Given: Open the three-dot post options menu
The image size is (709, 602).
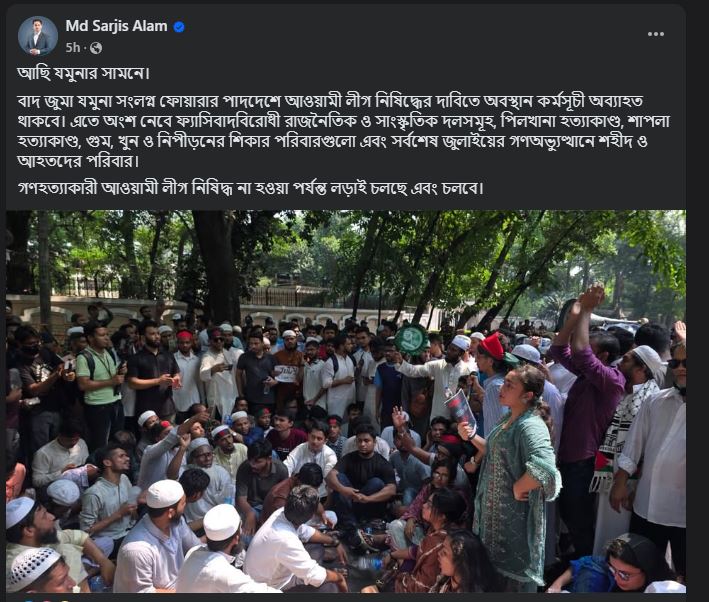Looking at the screenshot, I should tap(655, 34).
